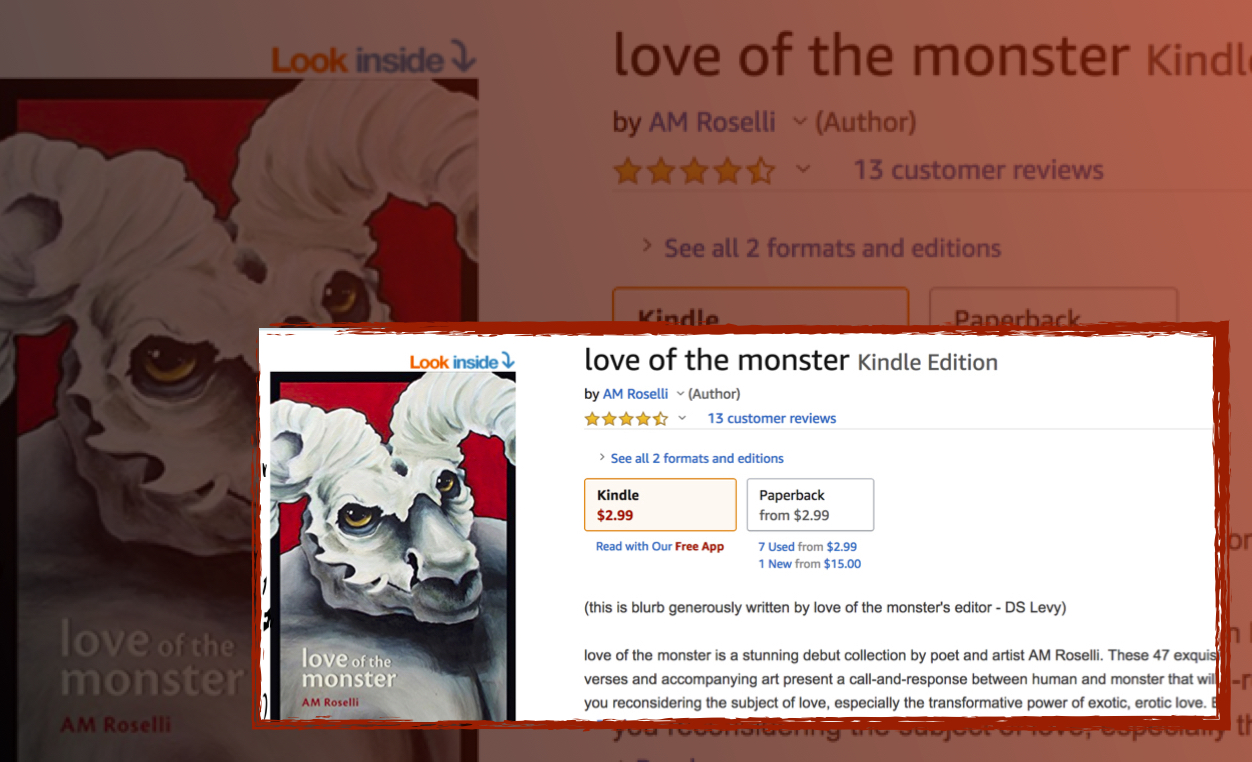The height and width of the screenshot is (762, 1252).
Task: Click the large blurred star rating icons
Action: click(695, 171)
